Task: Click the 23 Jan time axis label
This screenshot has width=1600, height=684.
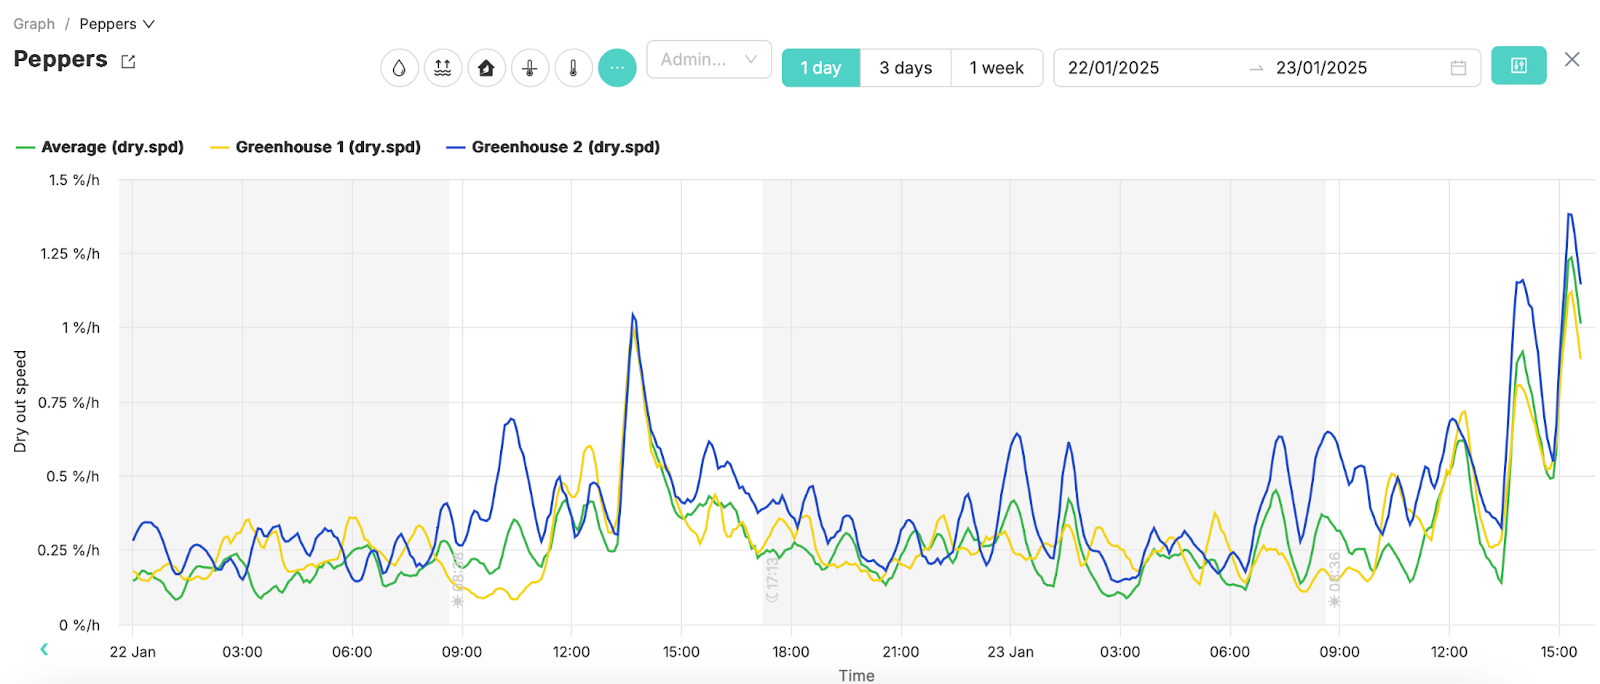Action: [x=1010, y=652]
